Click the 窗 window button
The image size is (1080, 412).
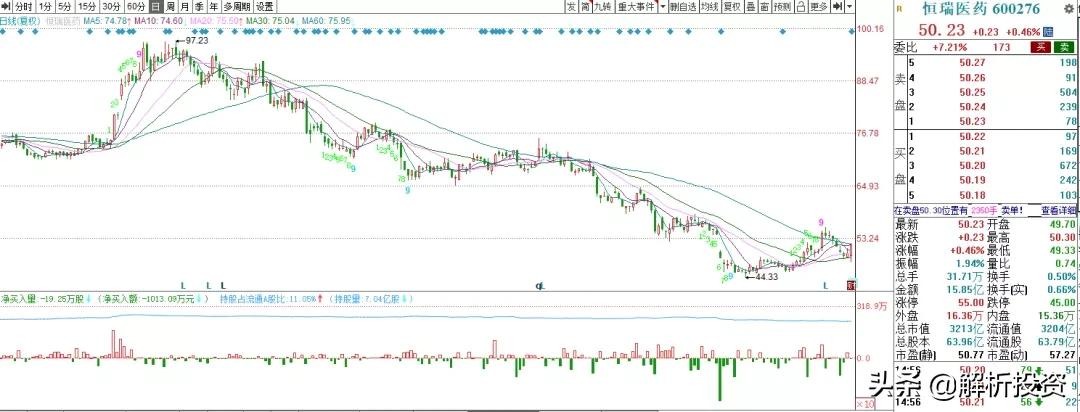(764, 6)
